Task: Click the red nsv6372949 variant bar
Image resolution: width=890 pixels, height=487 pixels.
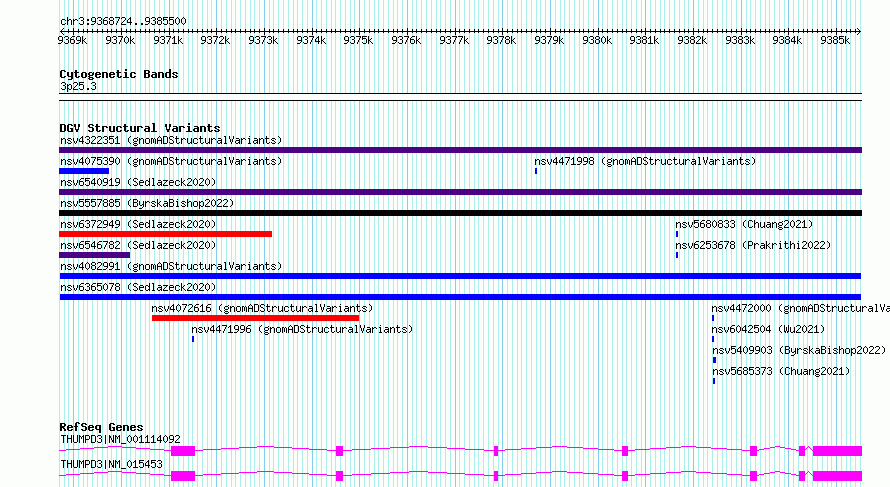Action: (x=165, y=234)
